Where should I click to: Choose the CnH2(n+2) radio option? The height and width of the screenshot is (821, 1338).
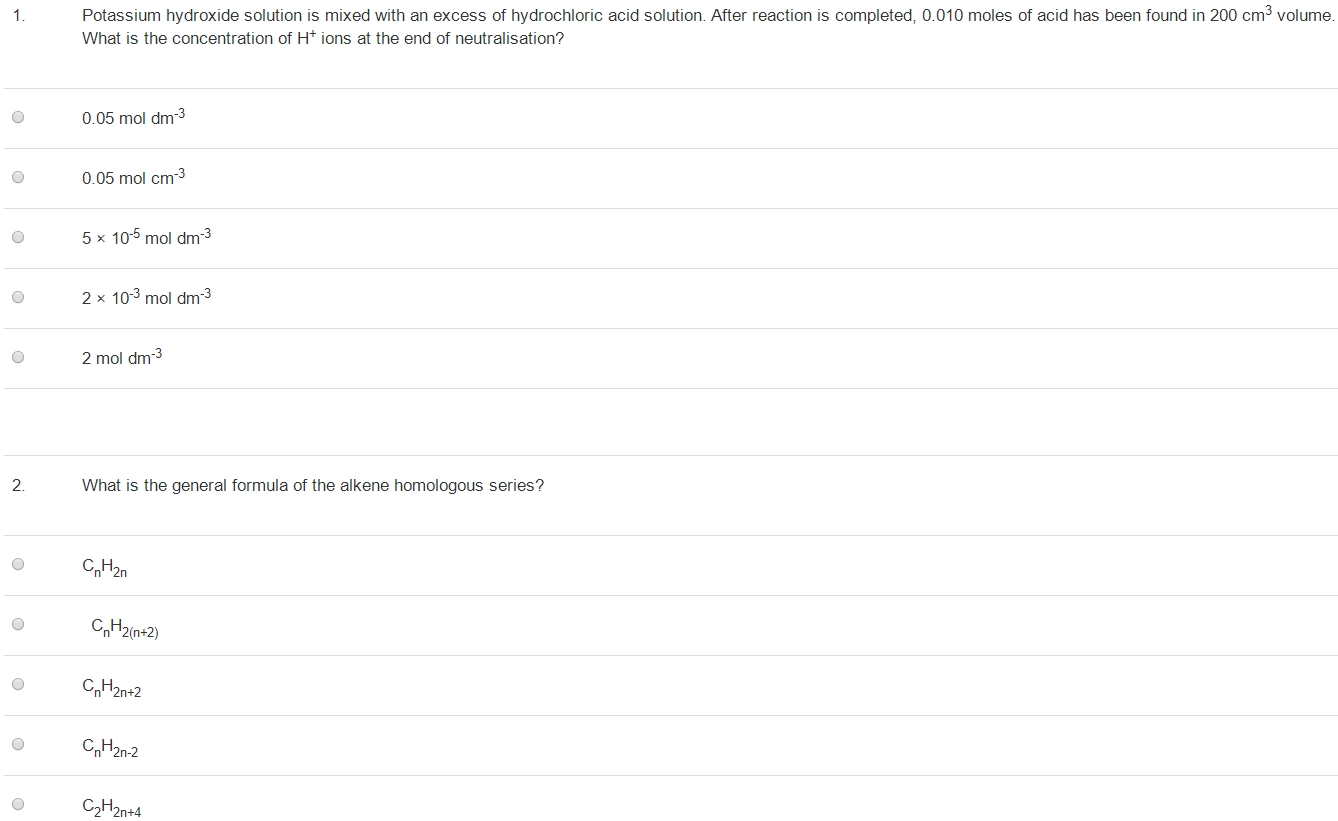point(17,624)
